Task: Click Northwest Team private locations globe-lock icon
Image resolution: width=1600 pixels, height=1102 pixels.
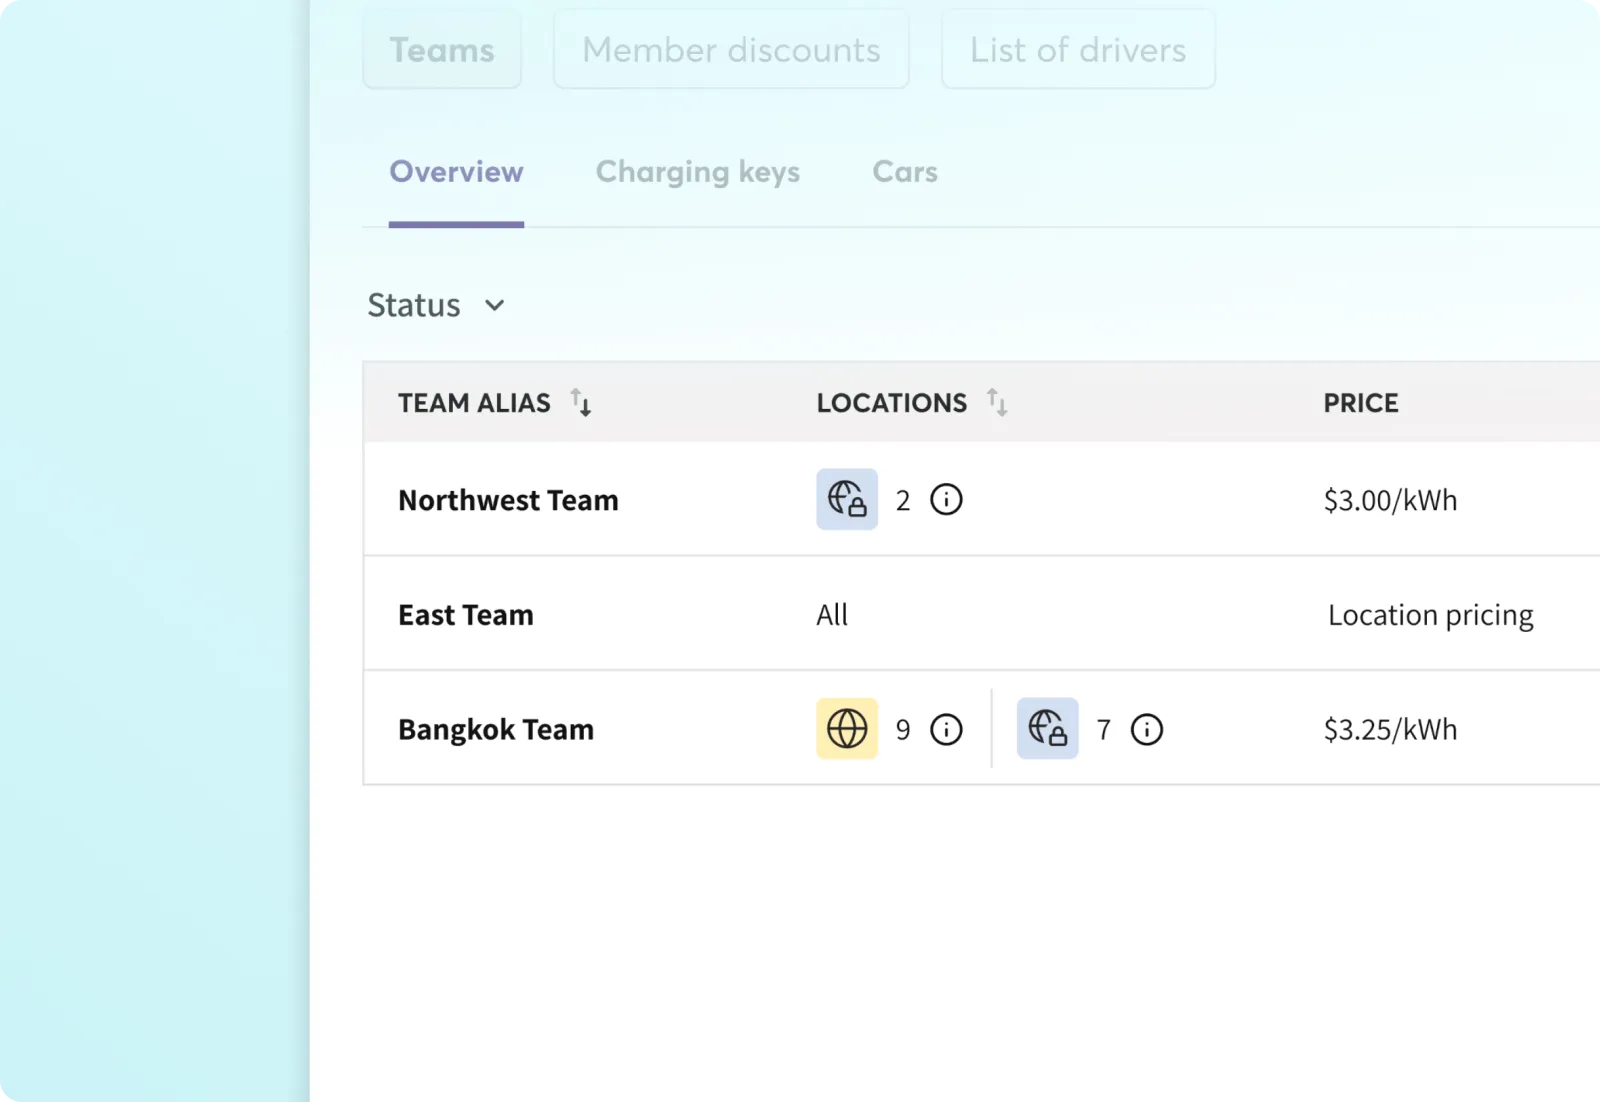Action: pos(846,499)
